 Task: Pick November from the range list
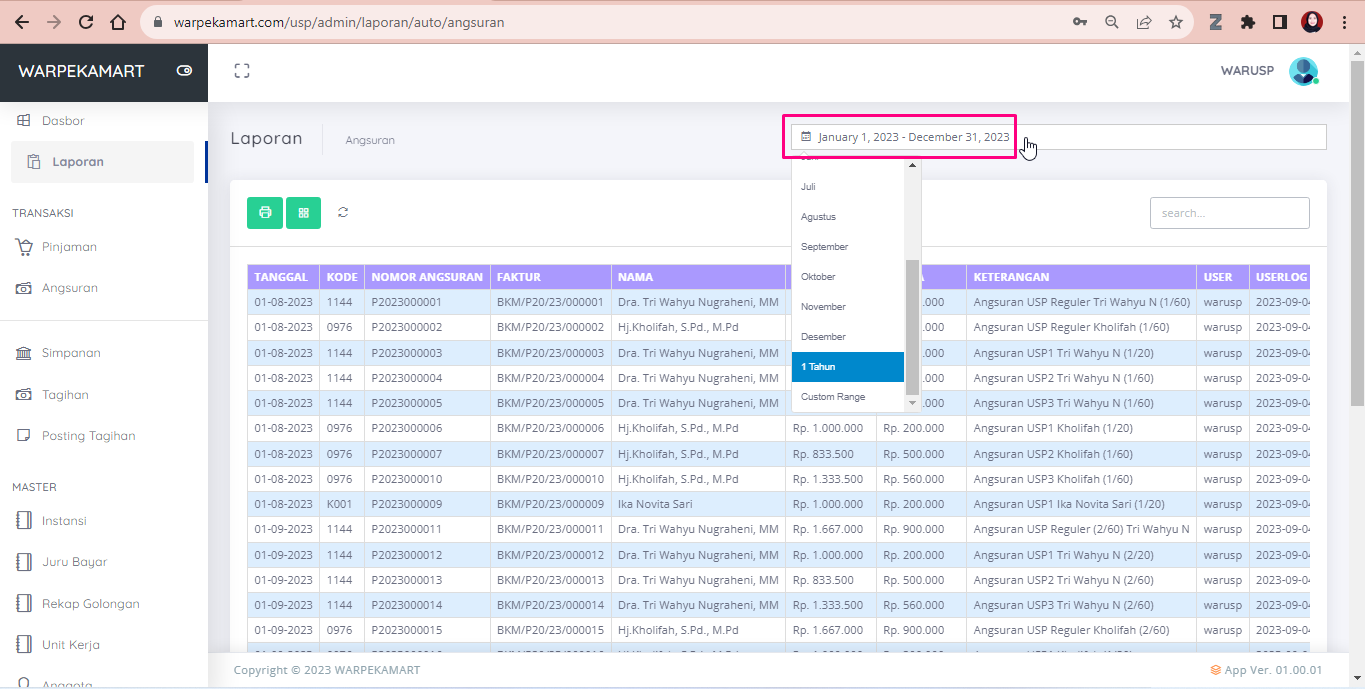[848, 307]
